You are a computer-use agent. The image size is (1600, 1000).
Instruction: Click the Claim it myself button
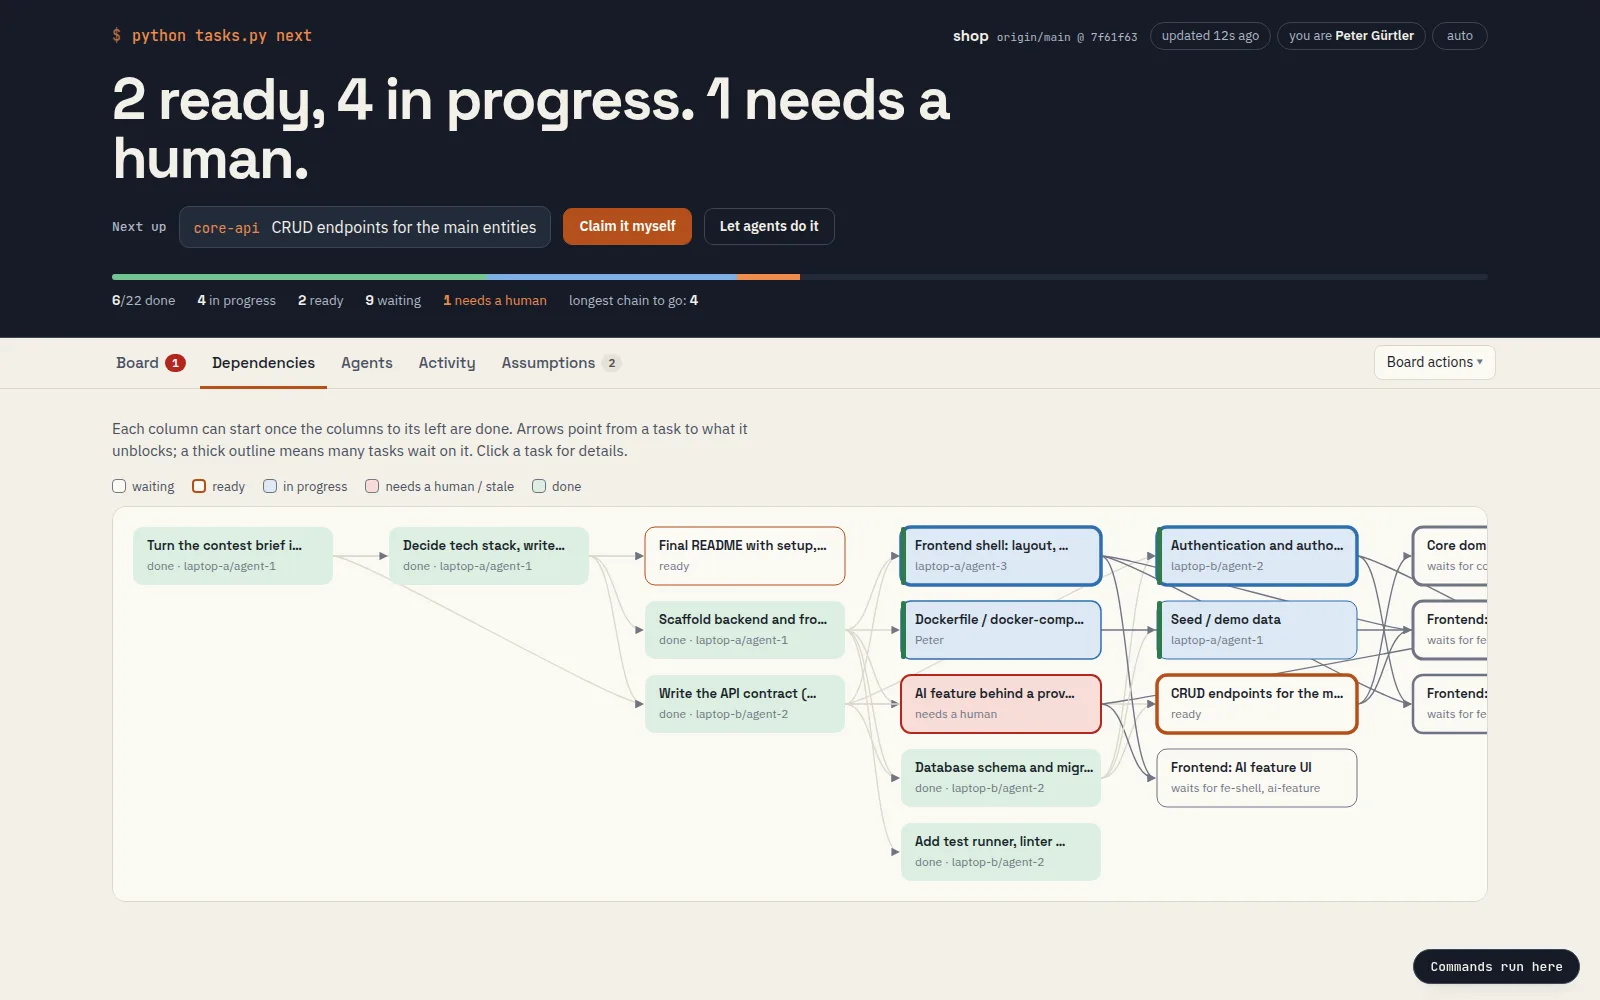pyautogui.click(x=627, y=226)
